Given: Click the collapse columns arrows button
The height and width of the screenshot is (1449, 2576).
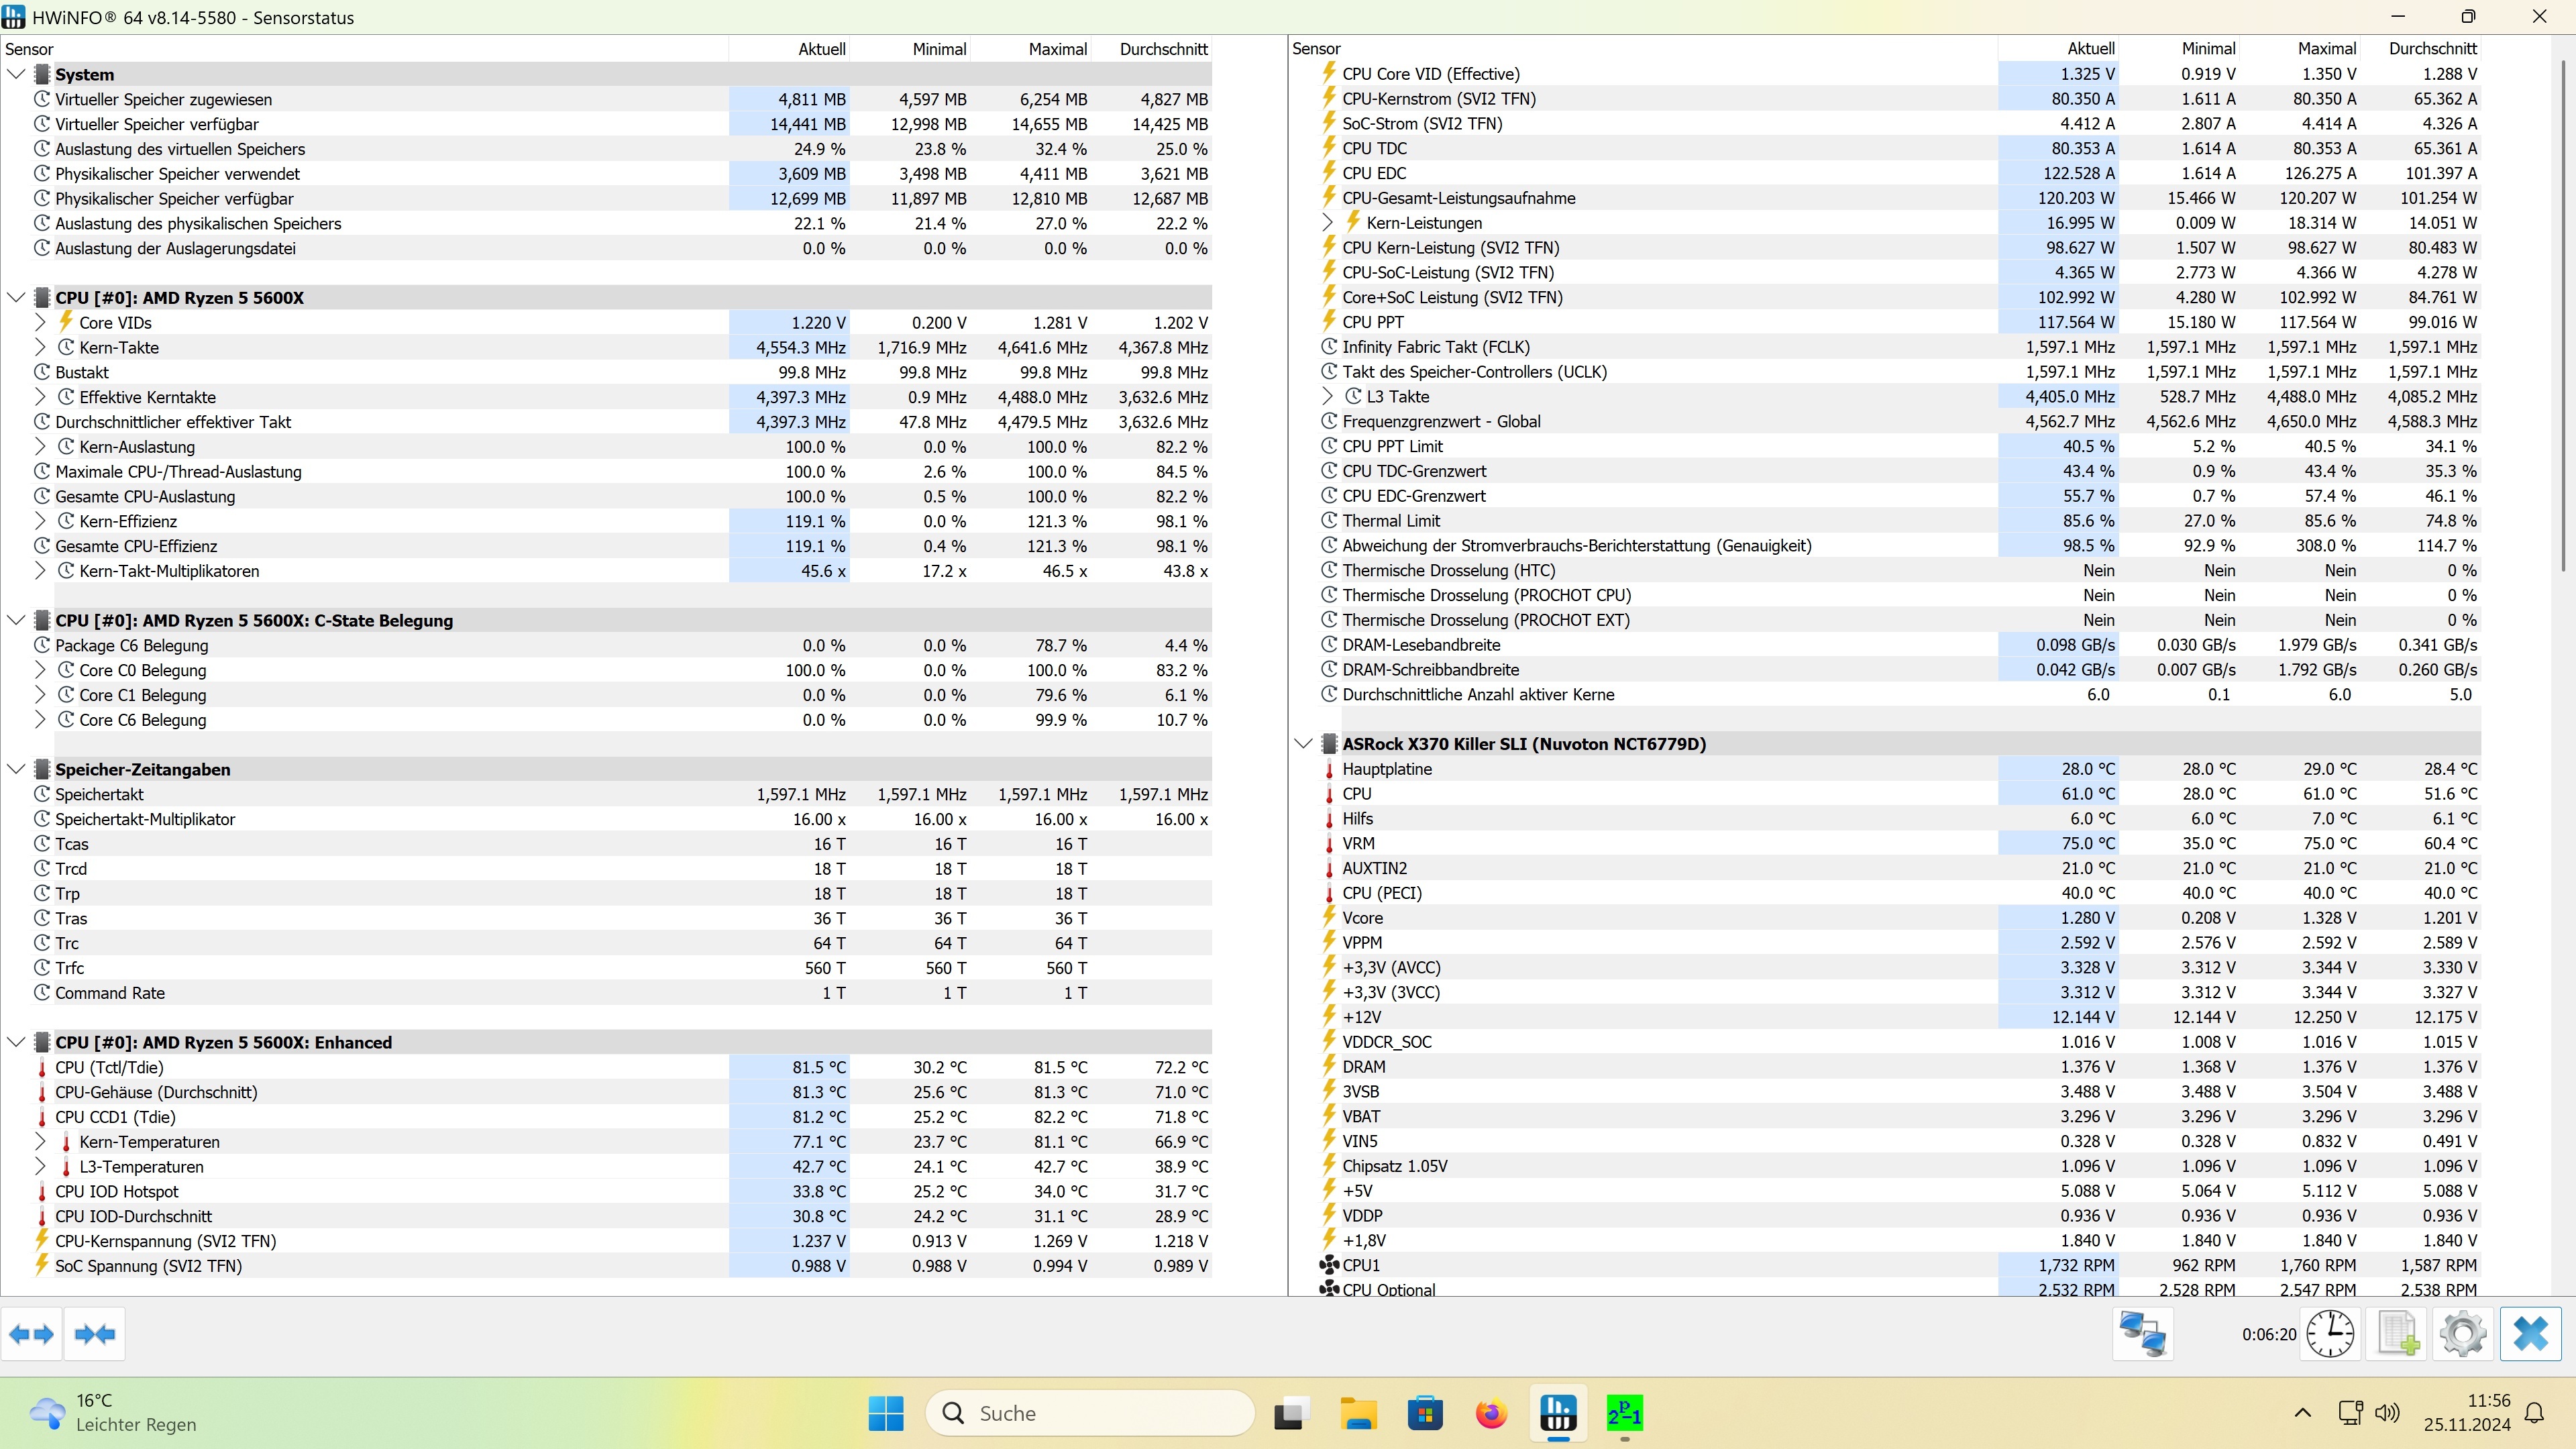Looking at the screenshot, I should click(x=95, y=1334).
